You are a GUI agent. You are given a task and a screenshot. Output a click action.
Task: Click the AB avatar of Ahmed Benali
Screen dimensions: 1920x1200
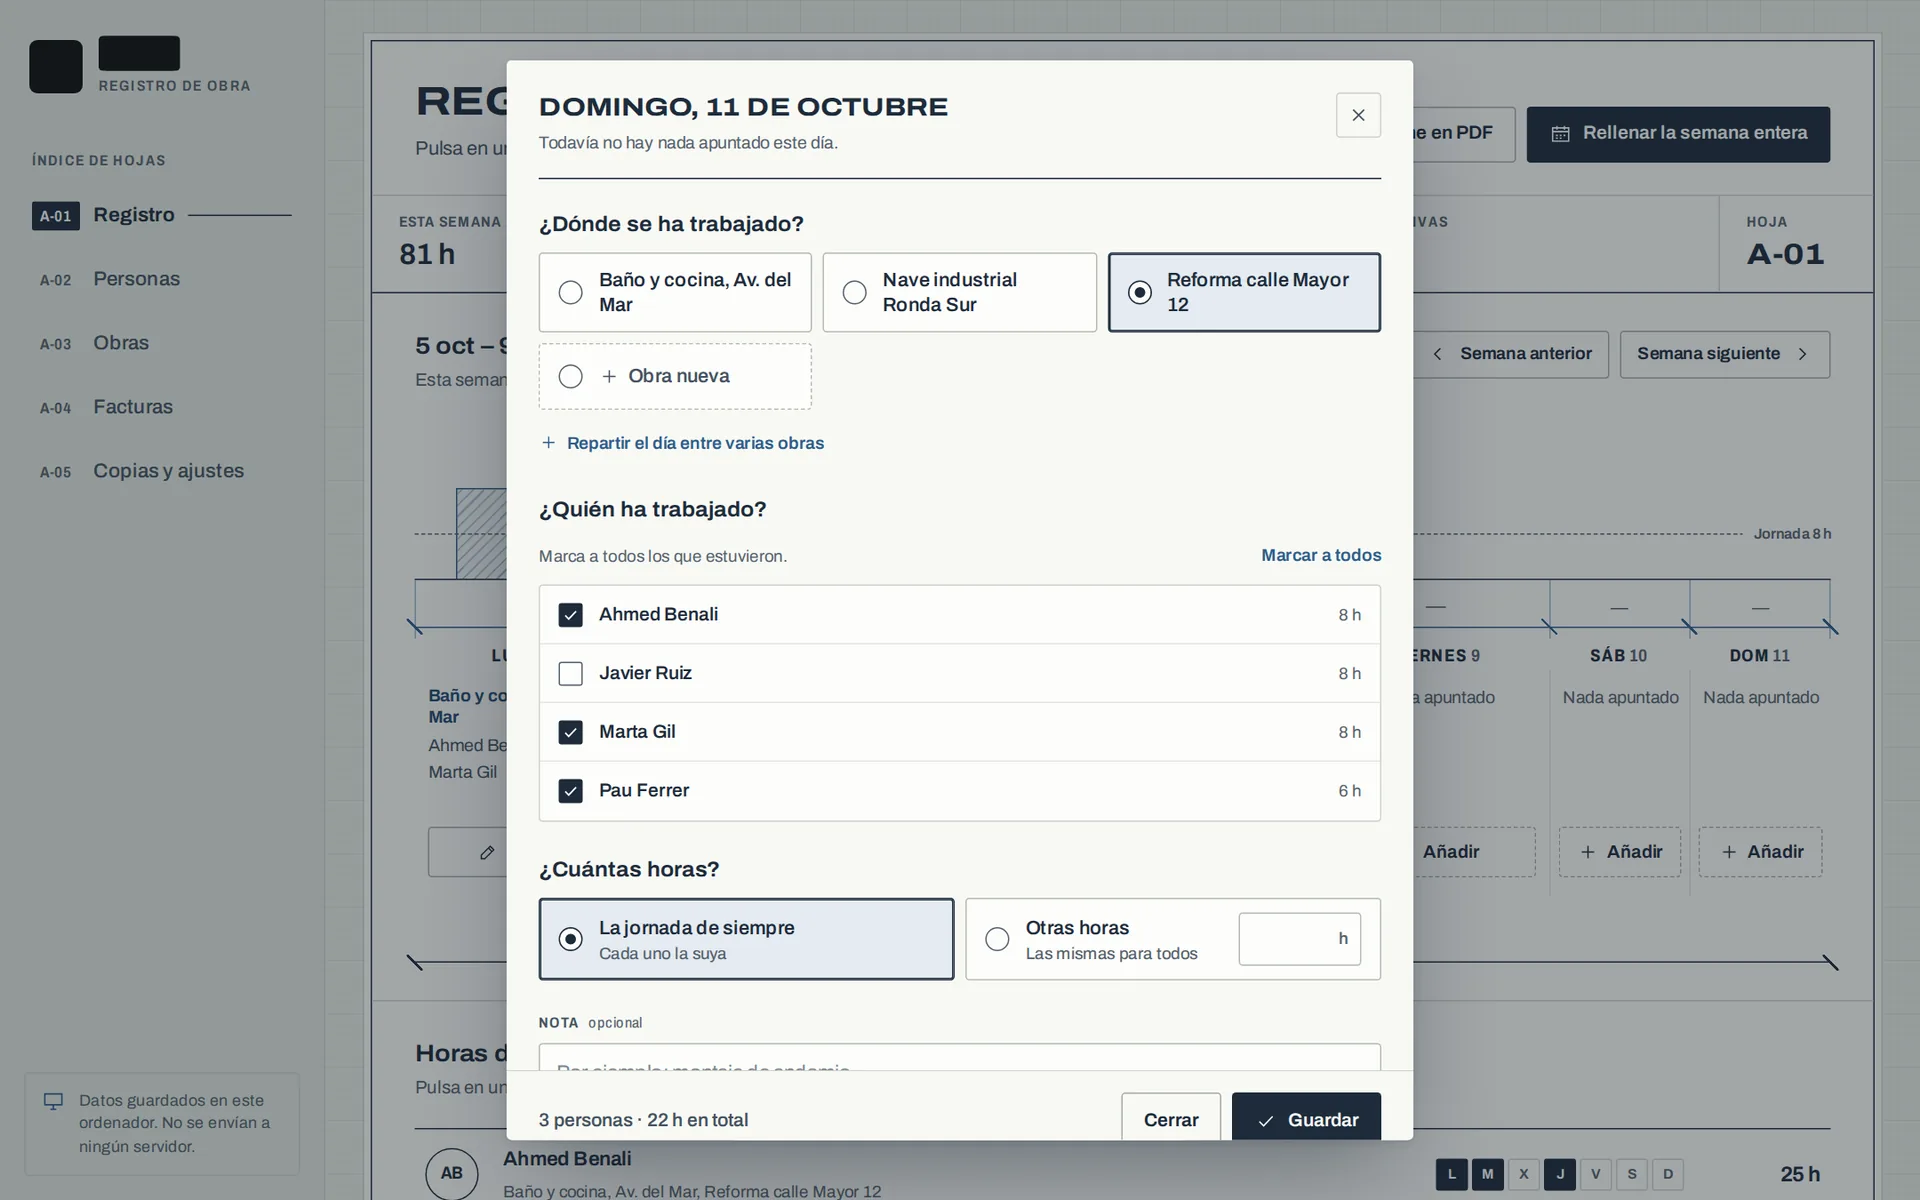coord(452,1173)
